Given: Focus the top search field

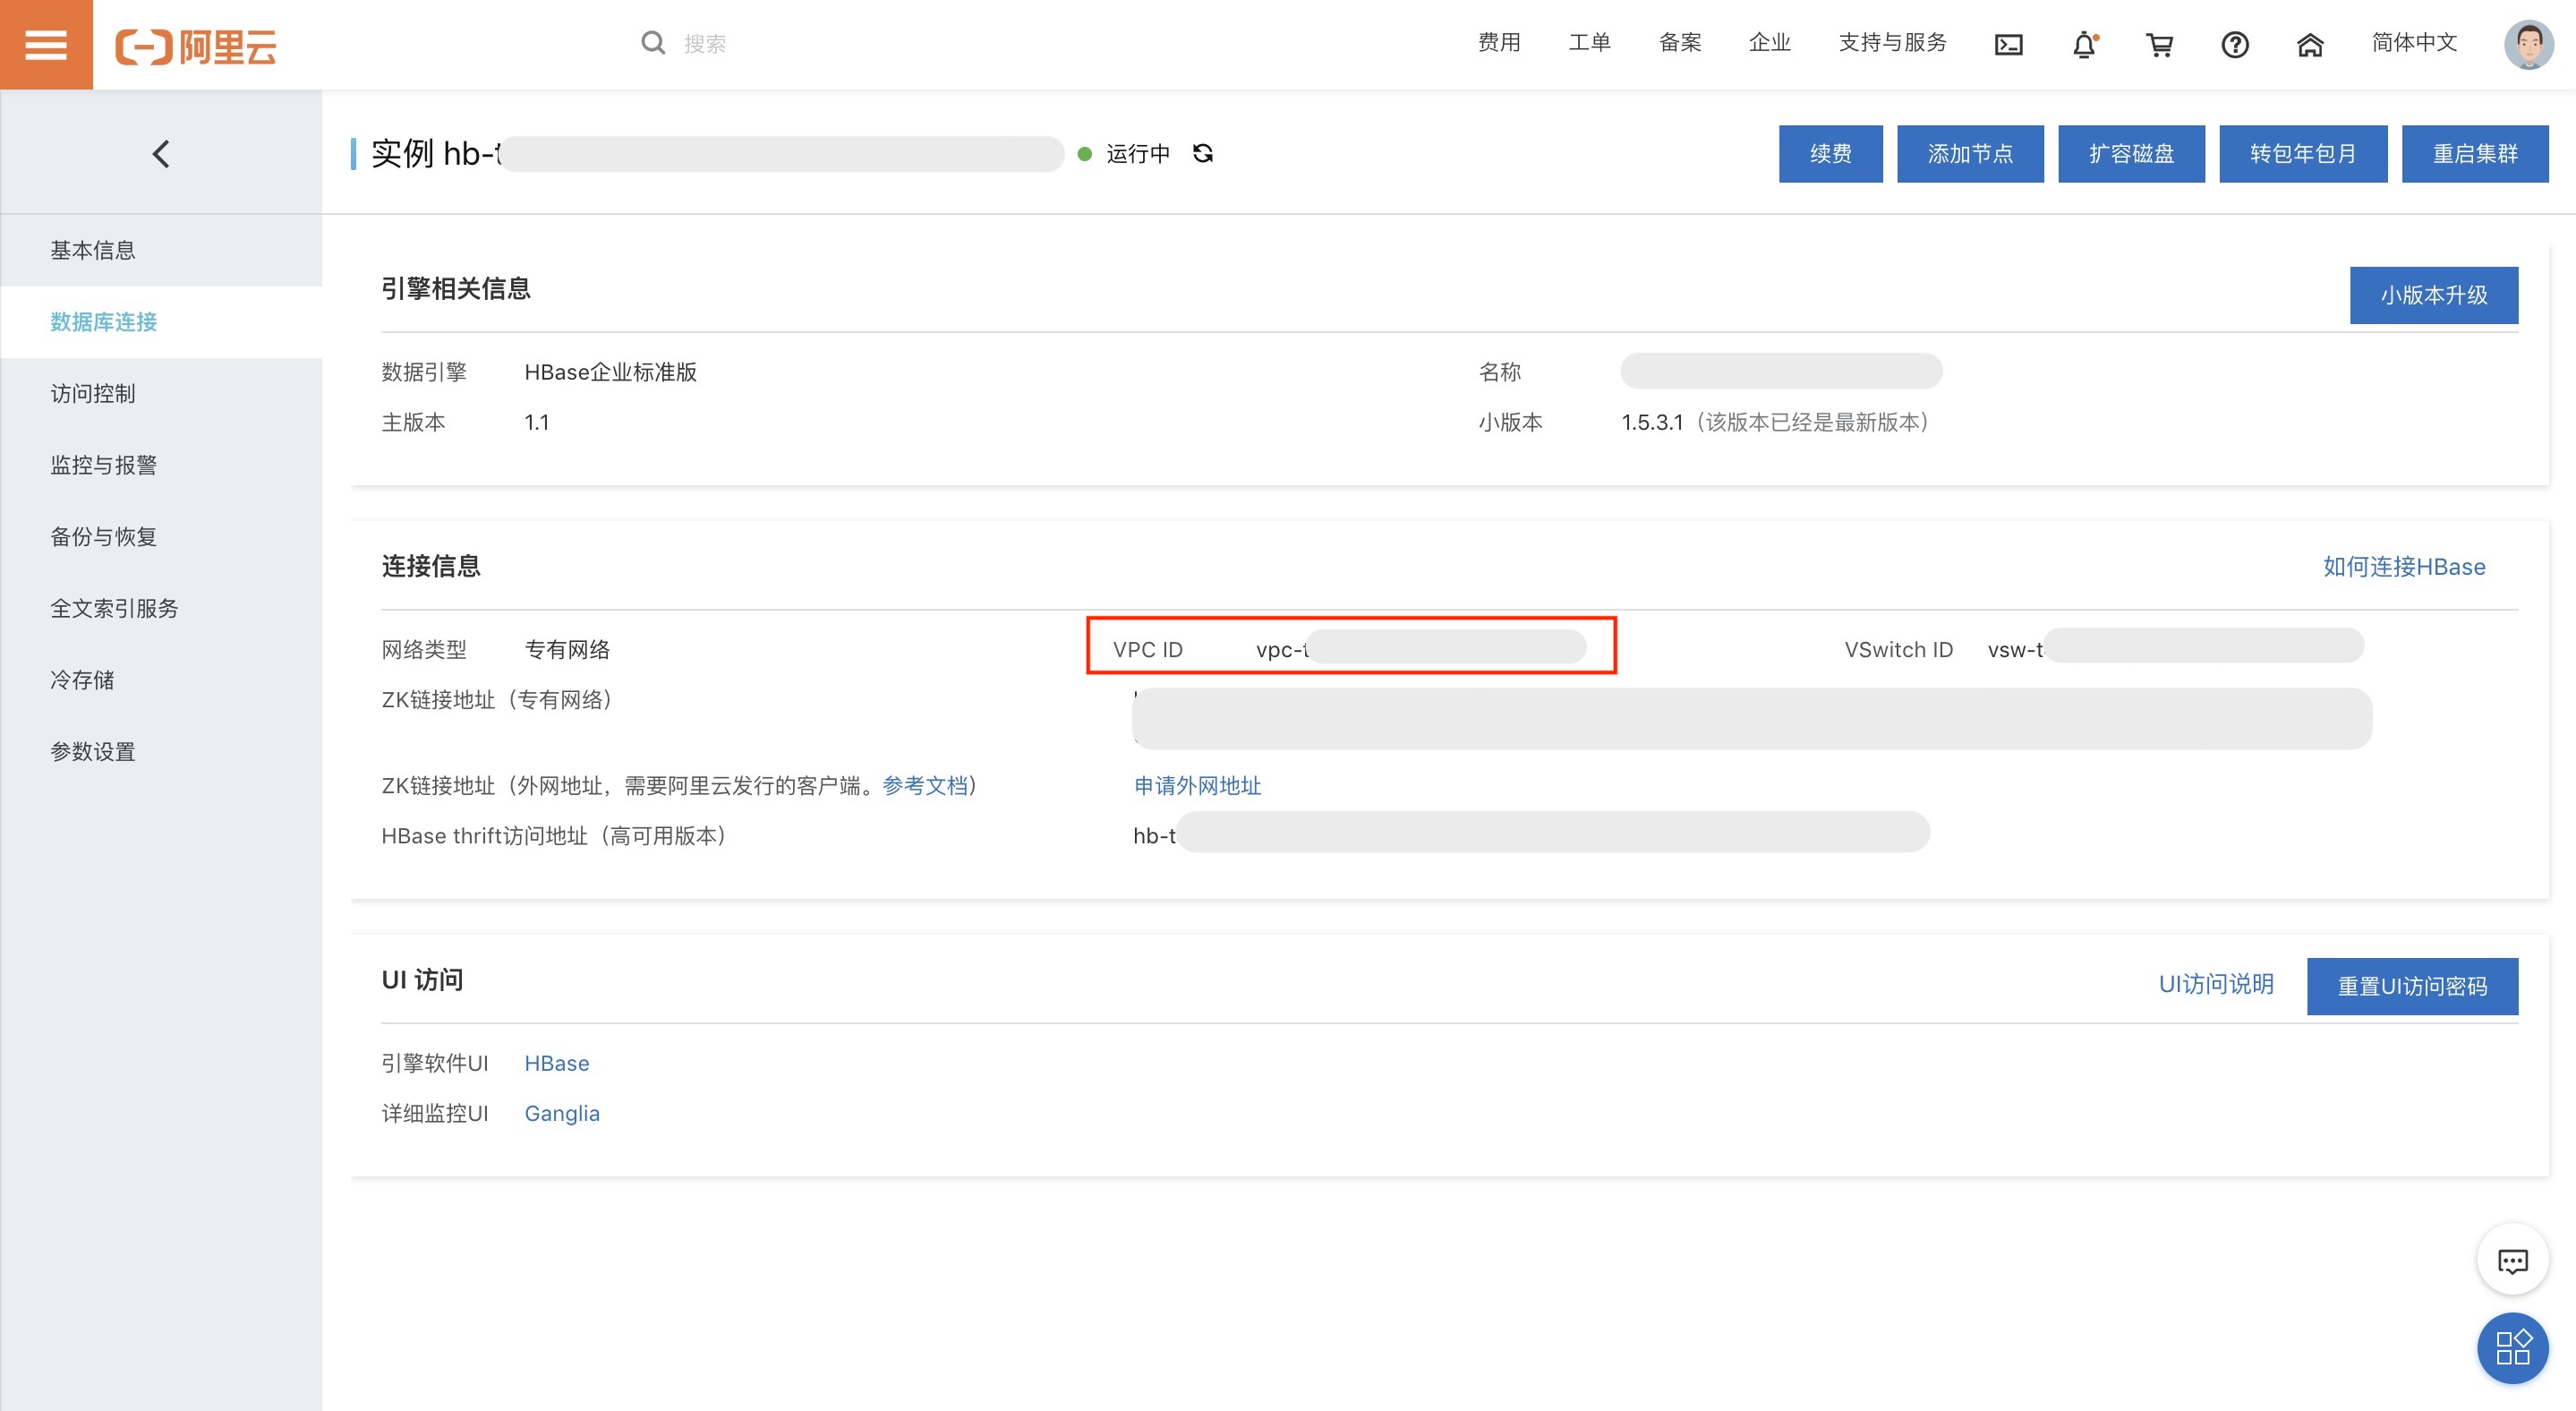Looking at the screenshot, I should (x=704, y=44).
